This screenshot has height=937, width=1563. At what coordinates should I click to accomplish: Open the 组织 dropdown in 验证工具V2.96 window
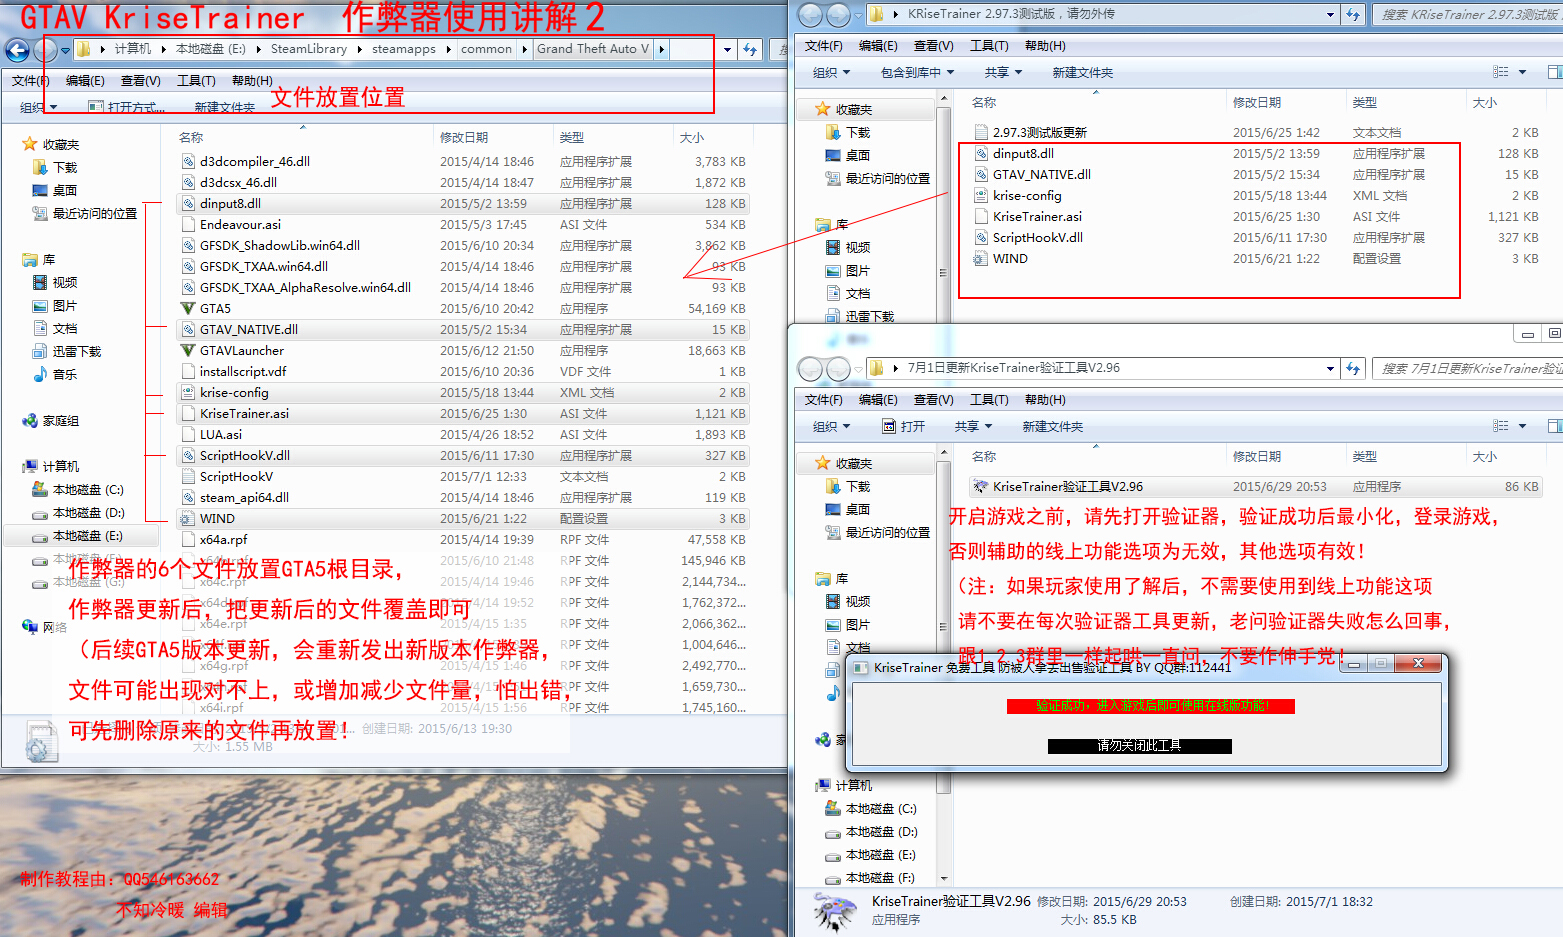831,426
